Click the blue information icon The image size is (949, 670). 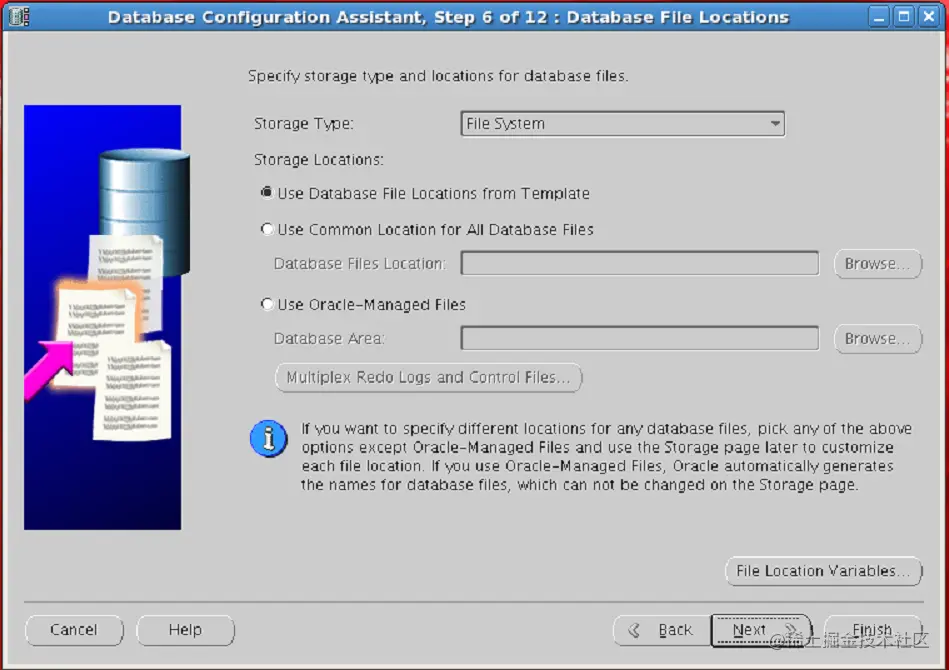269,439
